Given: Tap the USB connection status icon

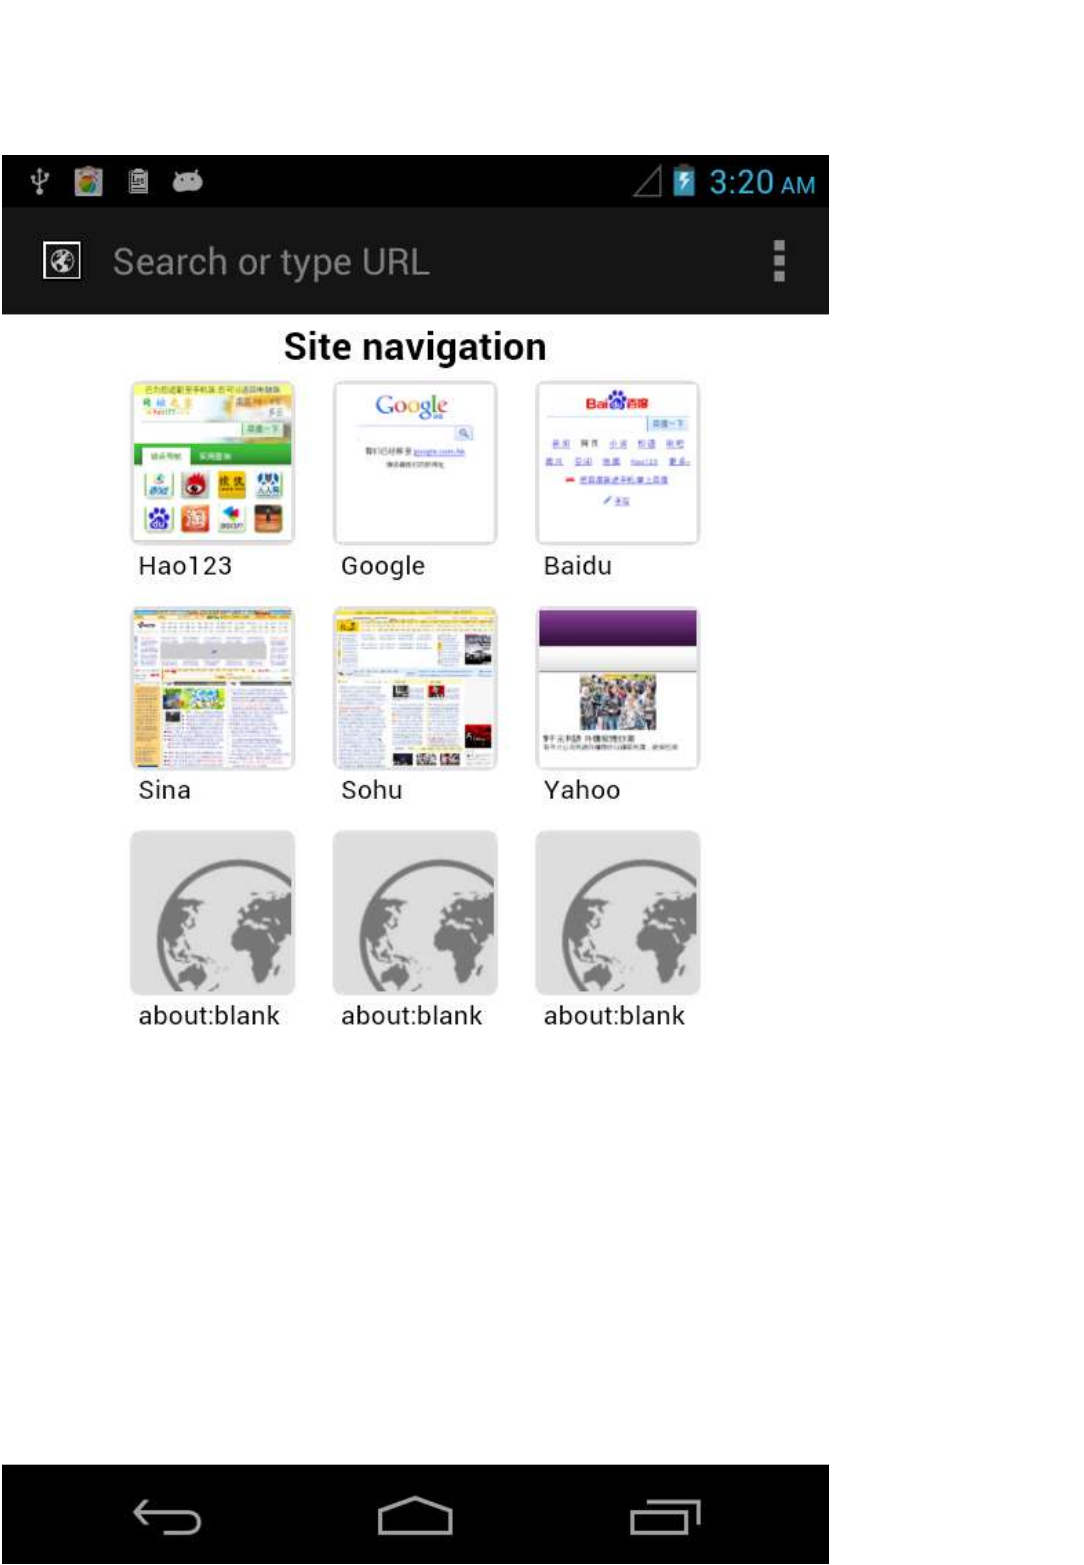Looking at the screenshot, I should 39,181.
